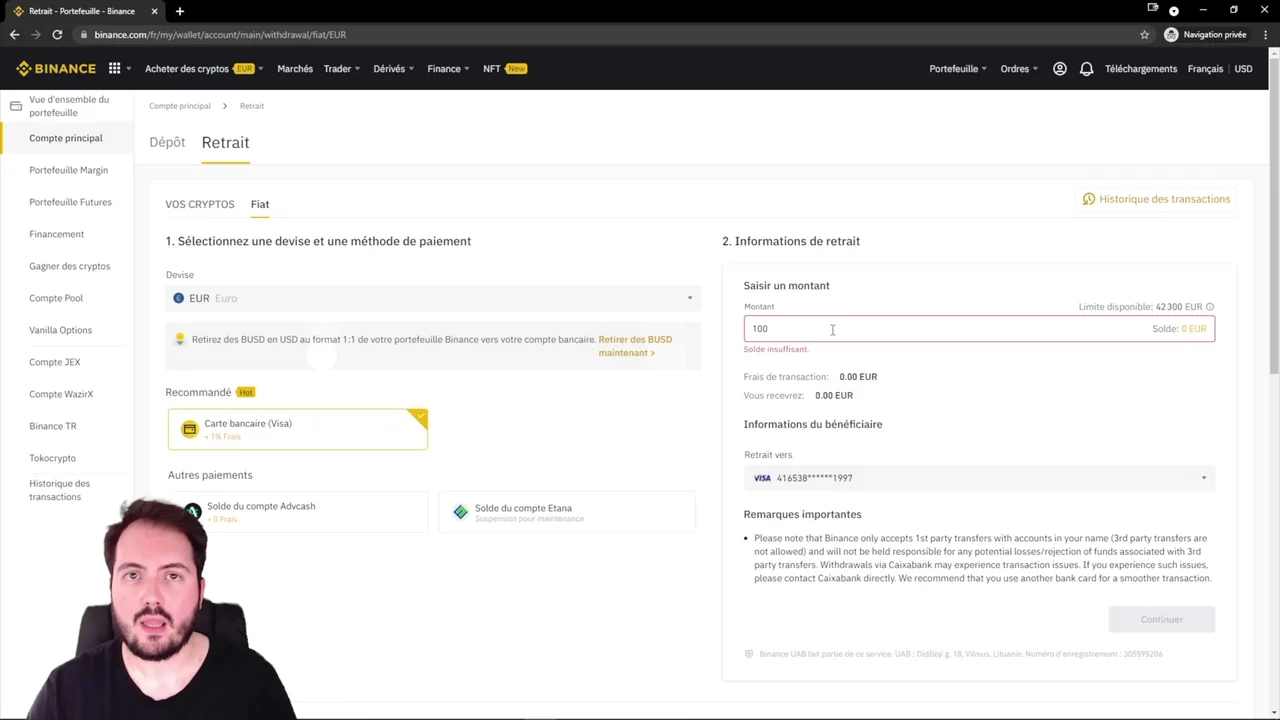Select Compte principal in sidebar
The image size is (1280, 720).
tap(66, 138)
